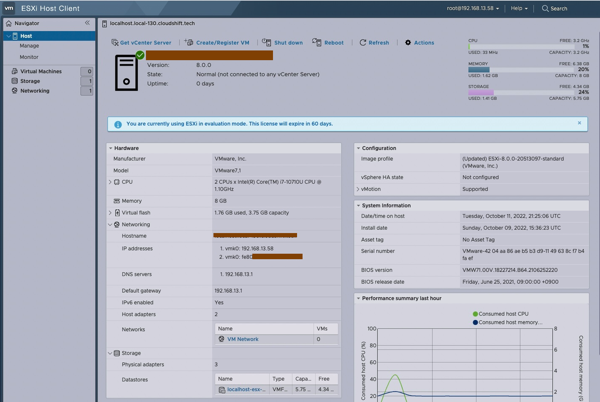Click the Memory chip icon in Hardware

pos(117,201)
